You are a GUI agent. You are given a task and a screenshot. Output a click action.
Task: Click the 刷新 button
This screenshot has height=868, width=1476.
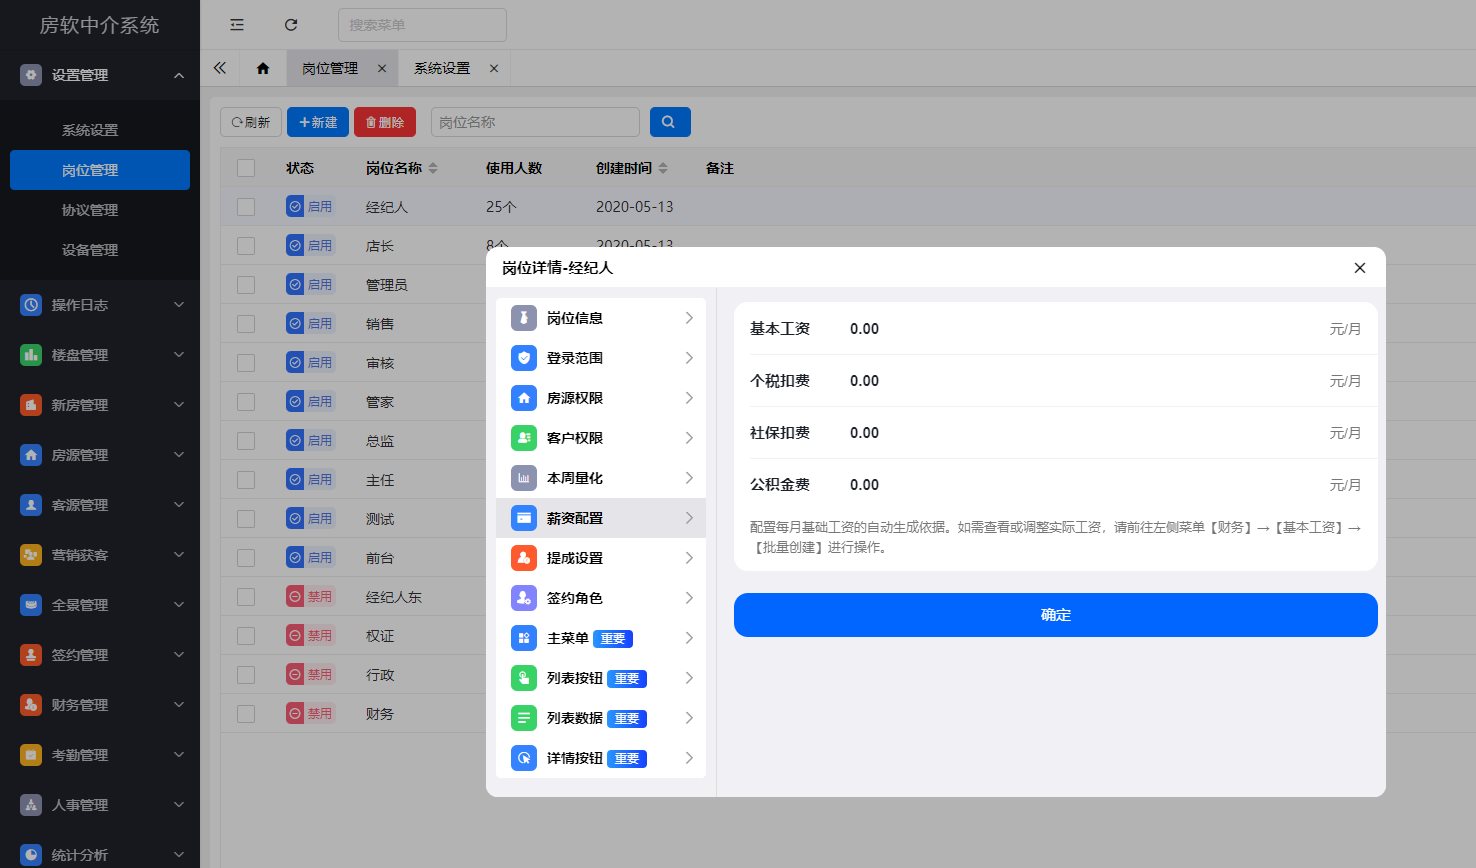click(251, 122)
